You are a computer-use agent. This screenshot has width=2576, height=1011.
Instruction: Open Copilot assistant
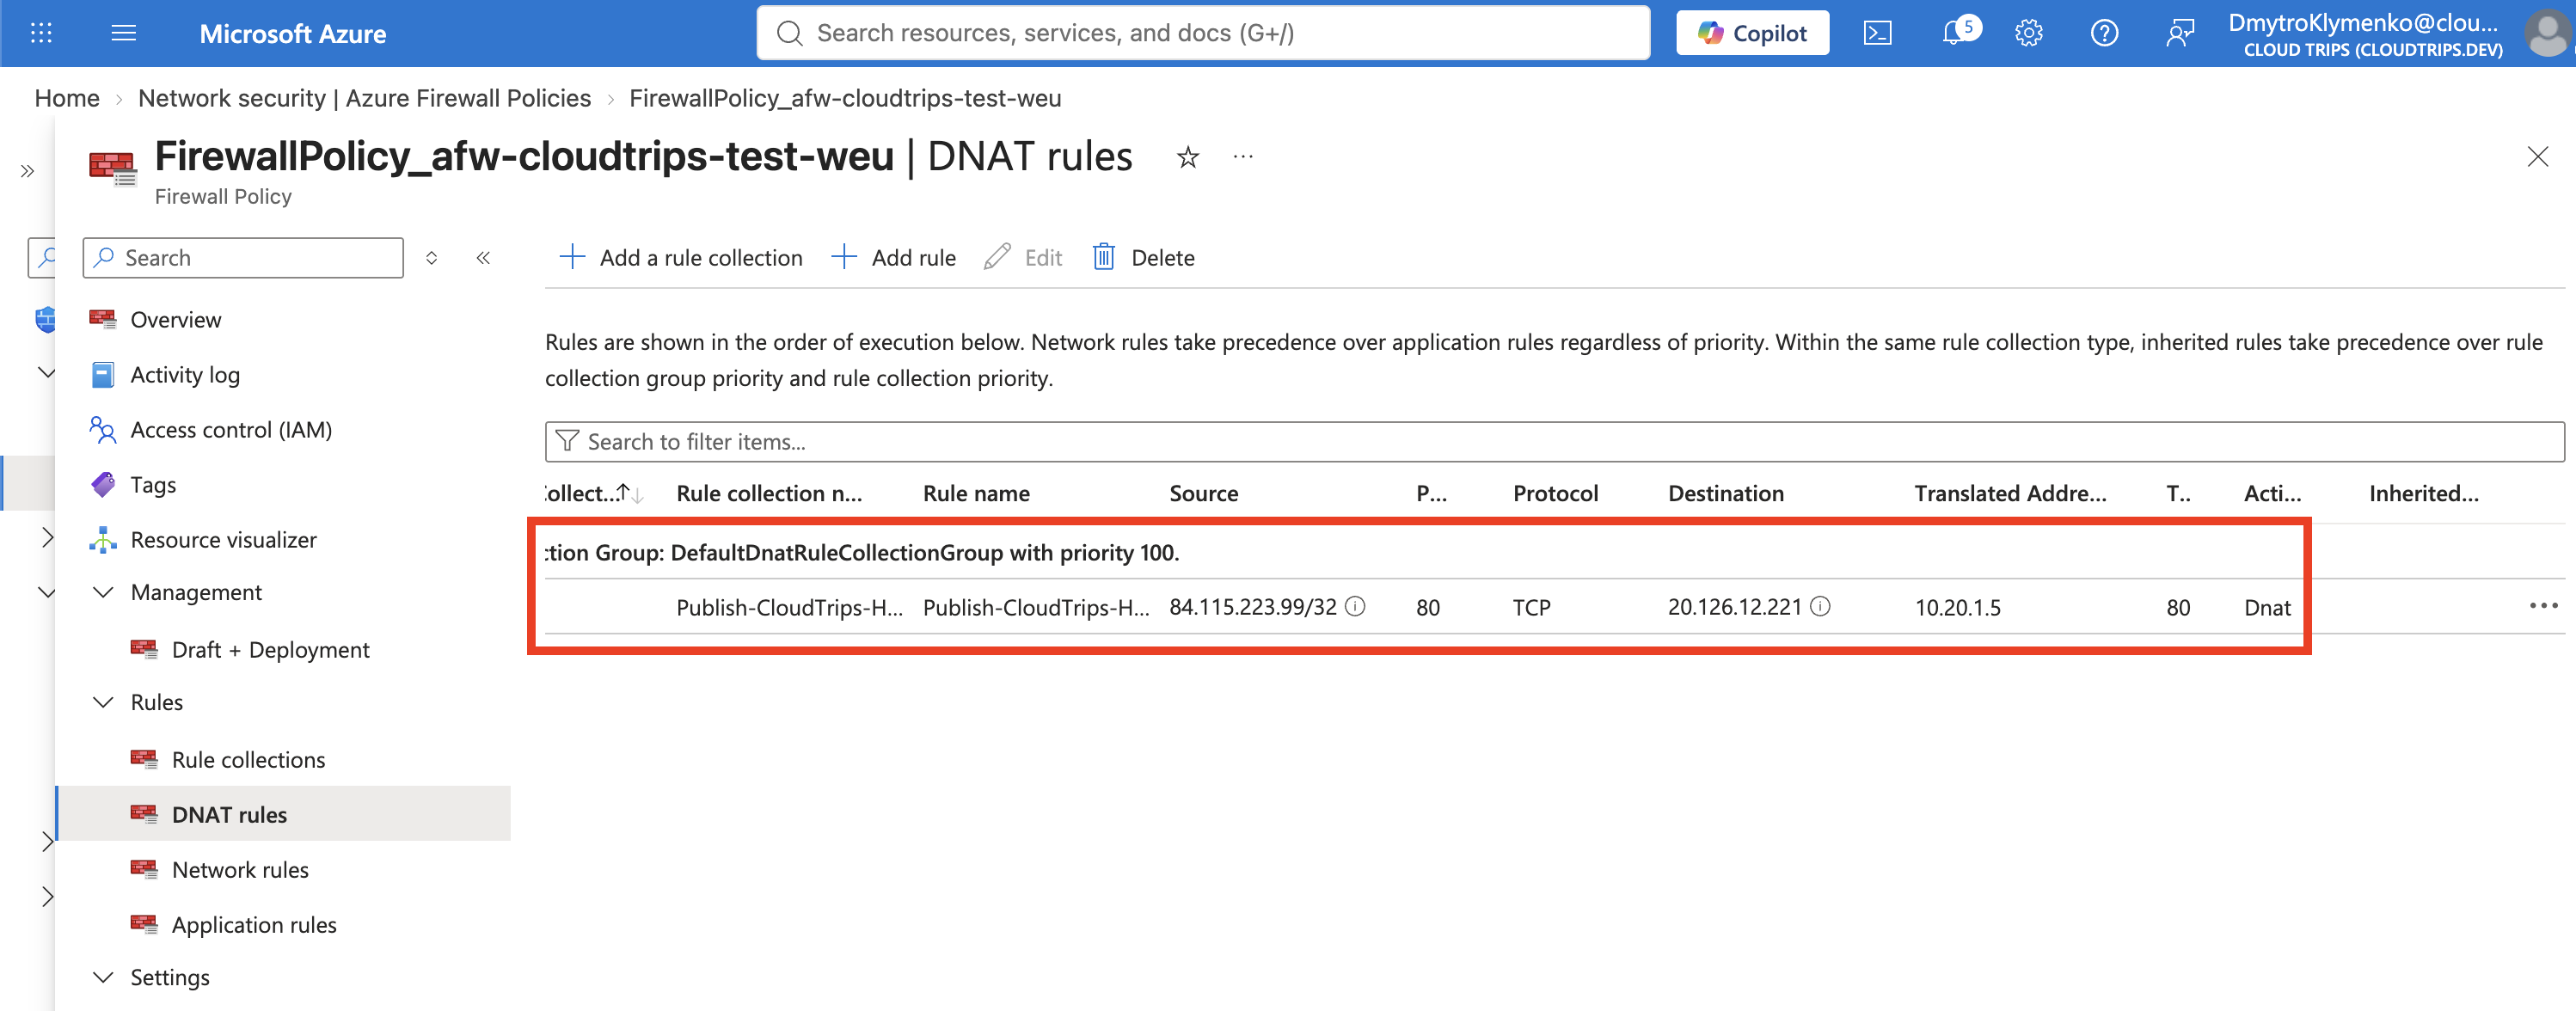(x=1752, y=33)
